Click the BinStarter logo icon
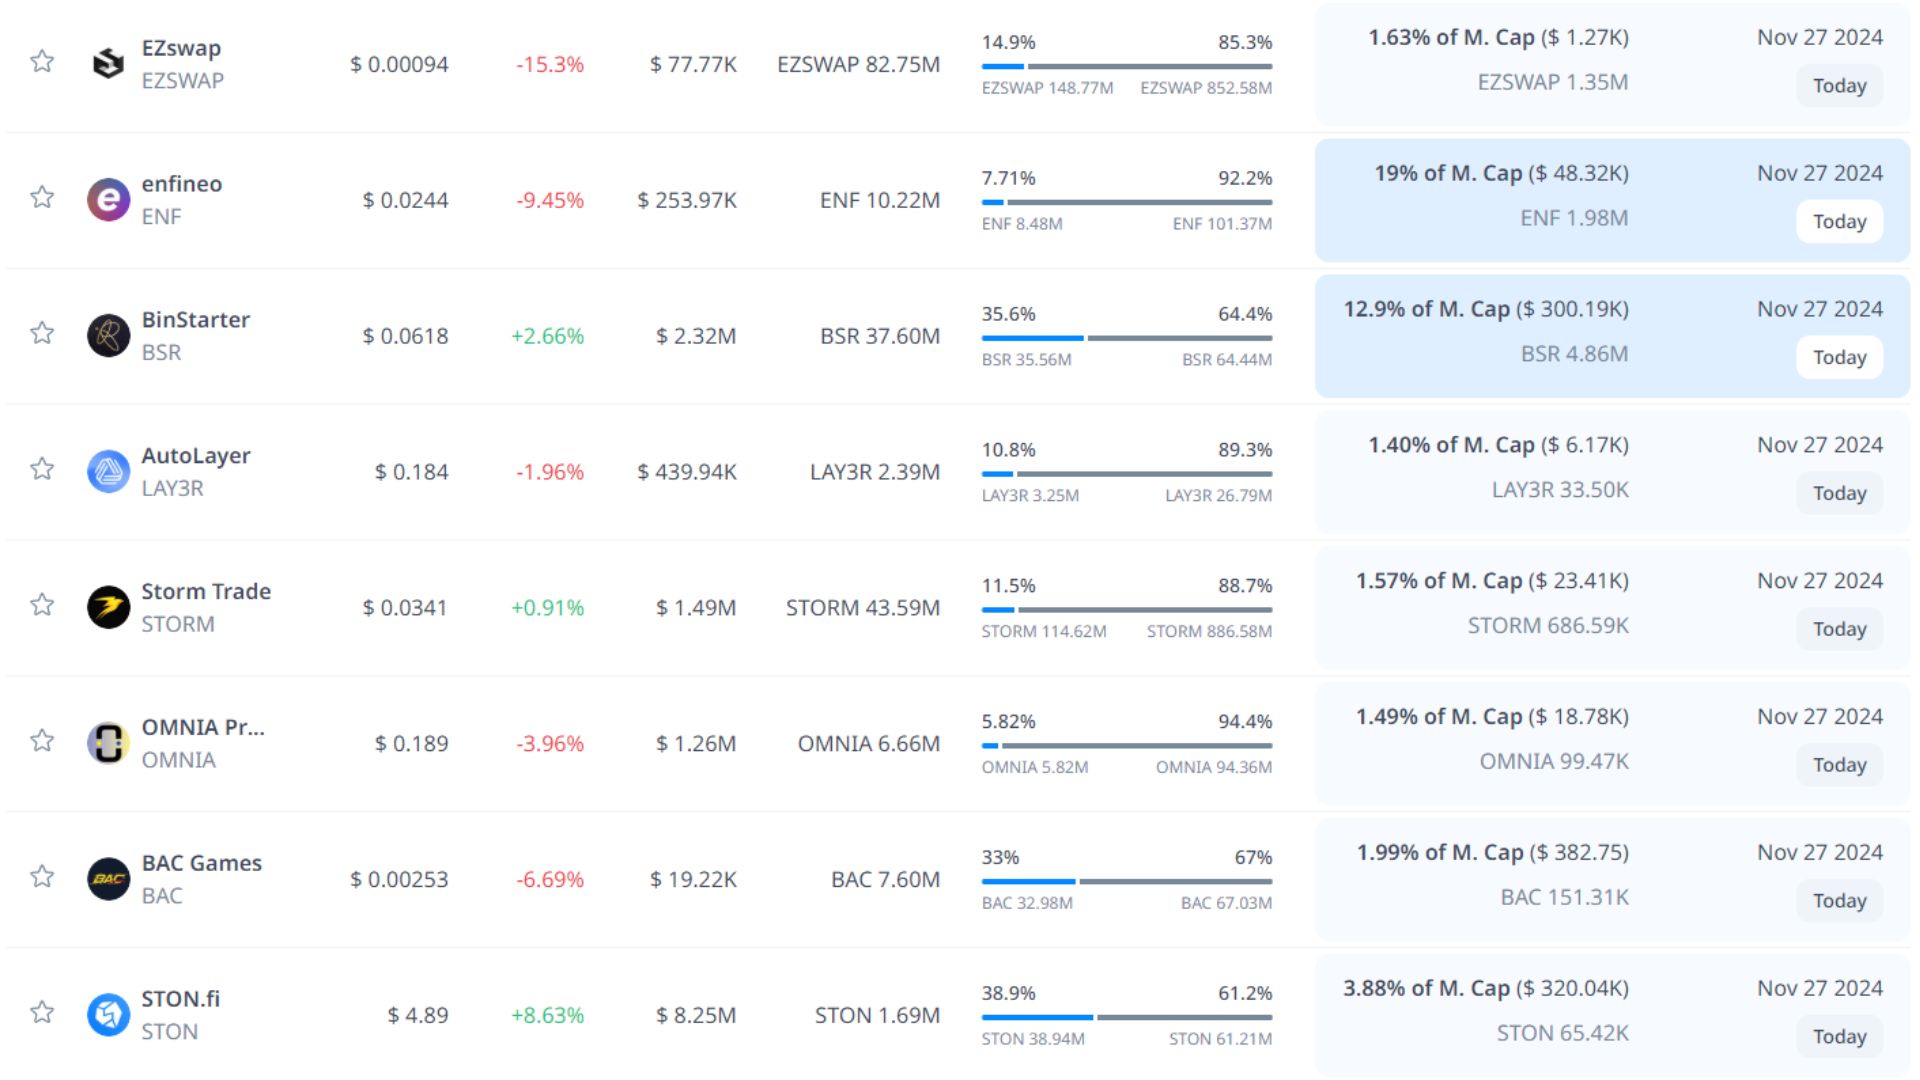The width and height of the screenshot is (1920, 1080). (x=108, y=336)
